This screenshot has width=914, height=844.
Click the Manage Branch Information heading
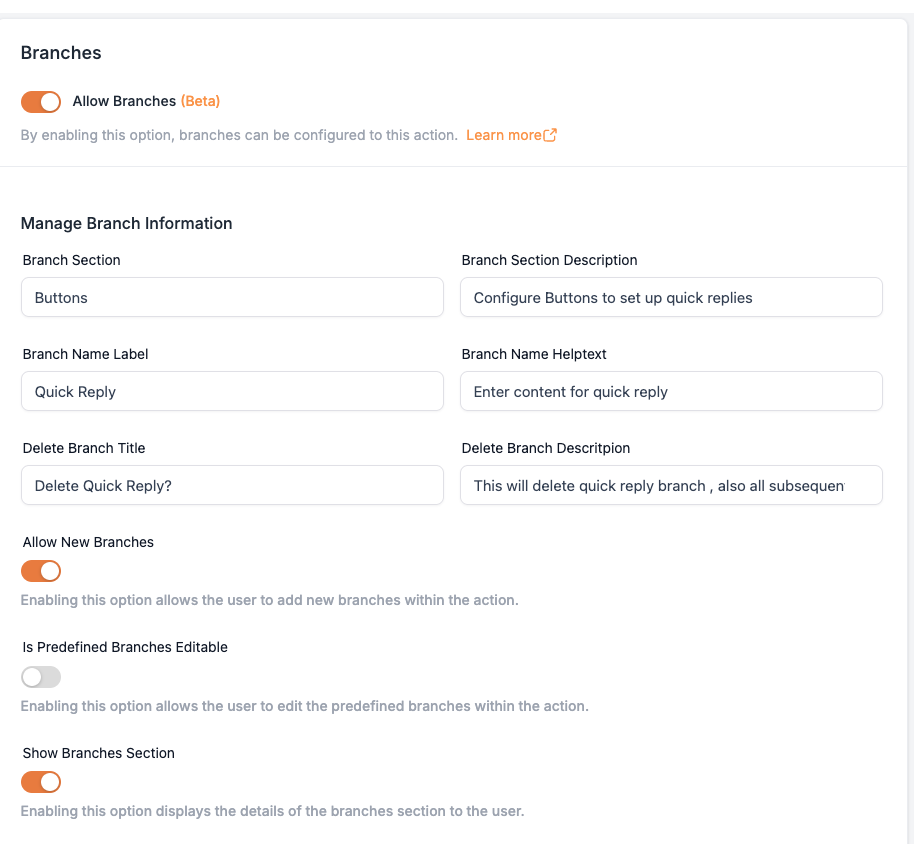[126, 223]
